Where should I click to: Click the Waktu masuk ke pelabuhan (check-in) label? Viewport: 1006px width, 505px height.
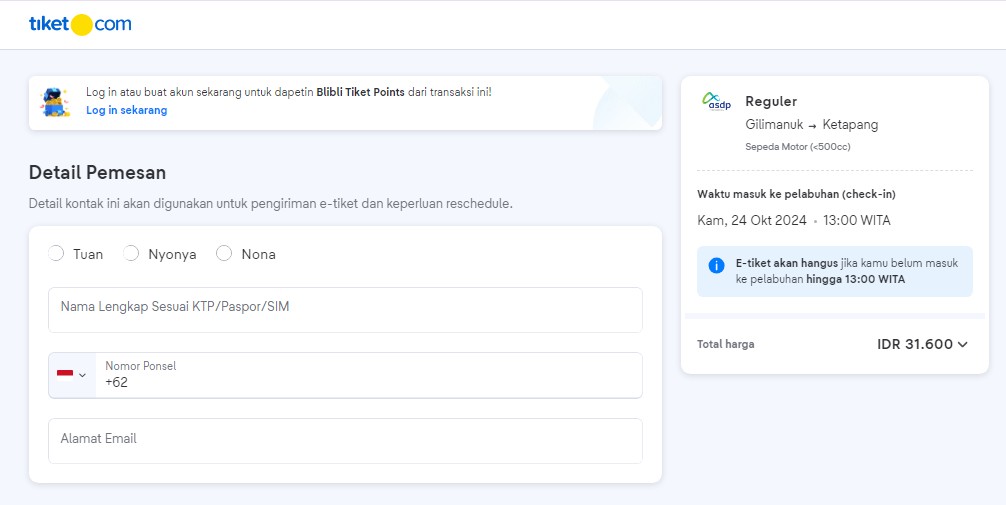(x=796, y=194)
